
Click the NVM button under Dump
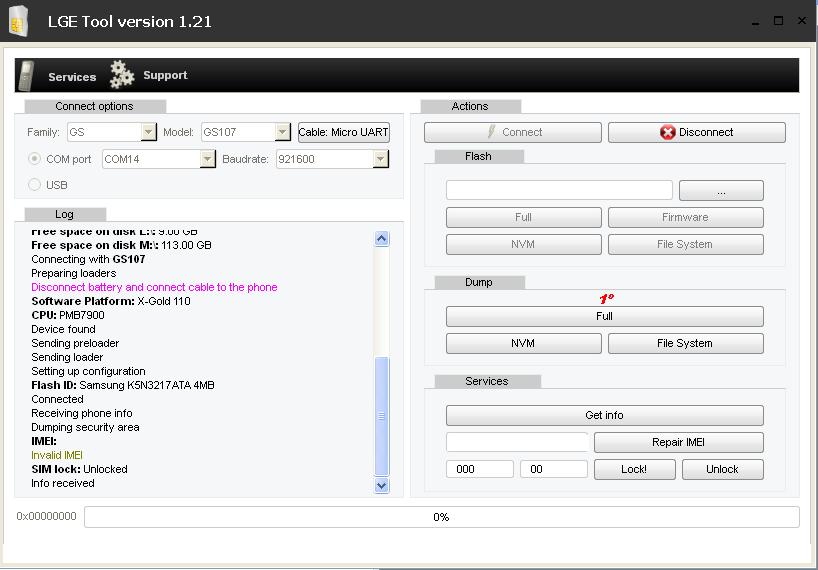[x=523, y=344]
